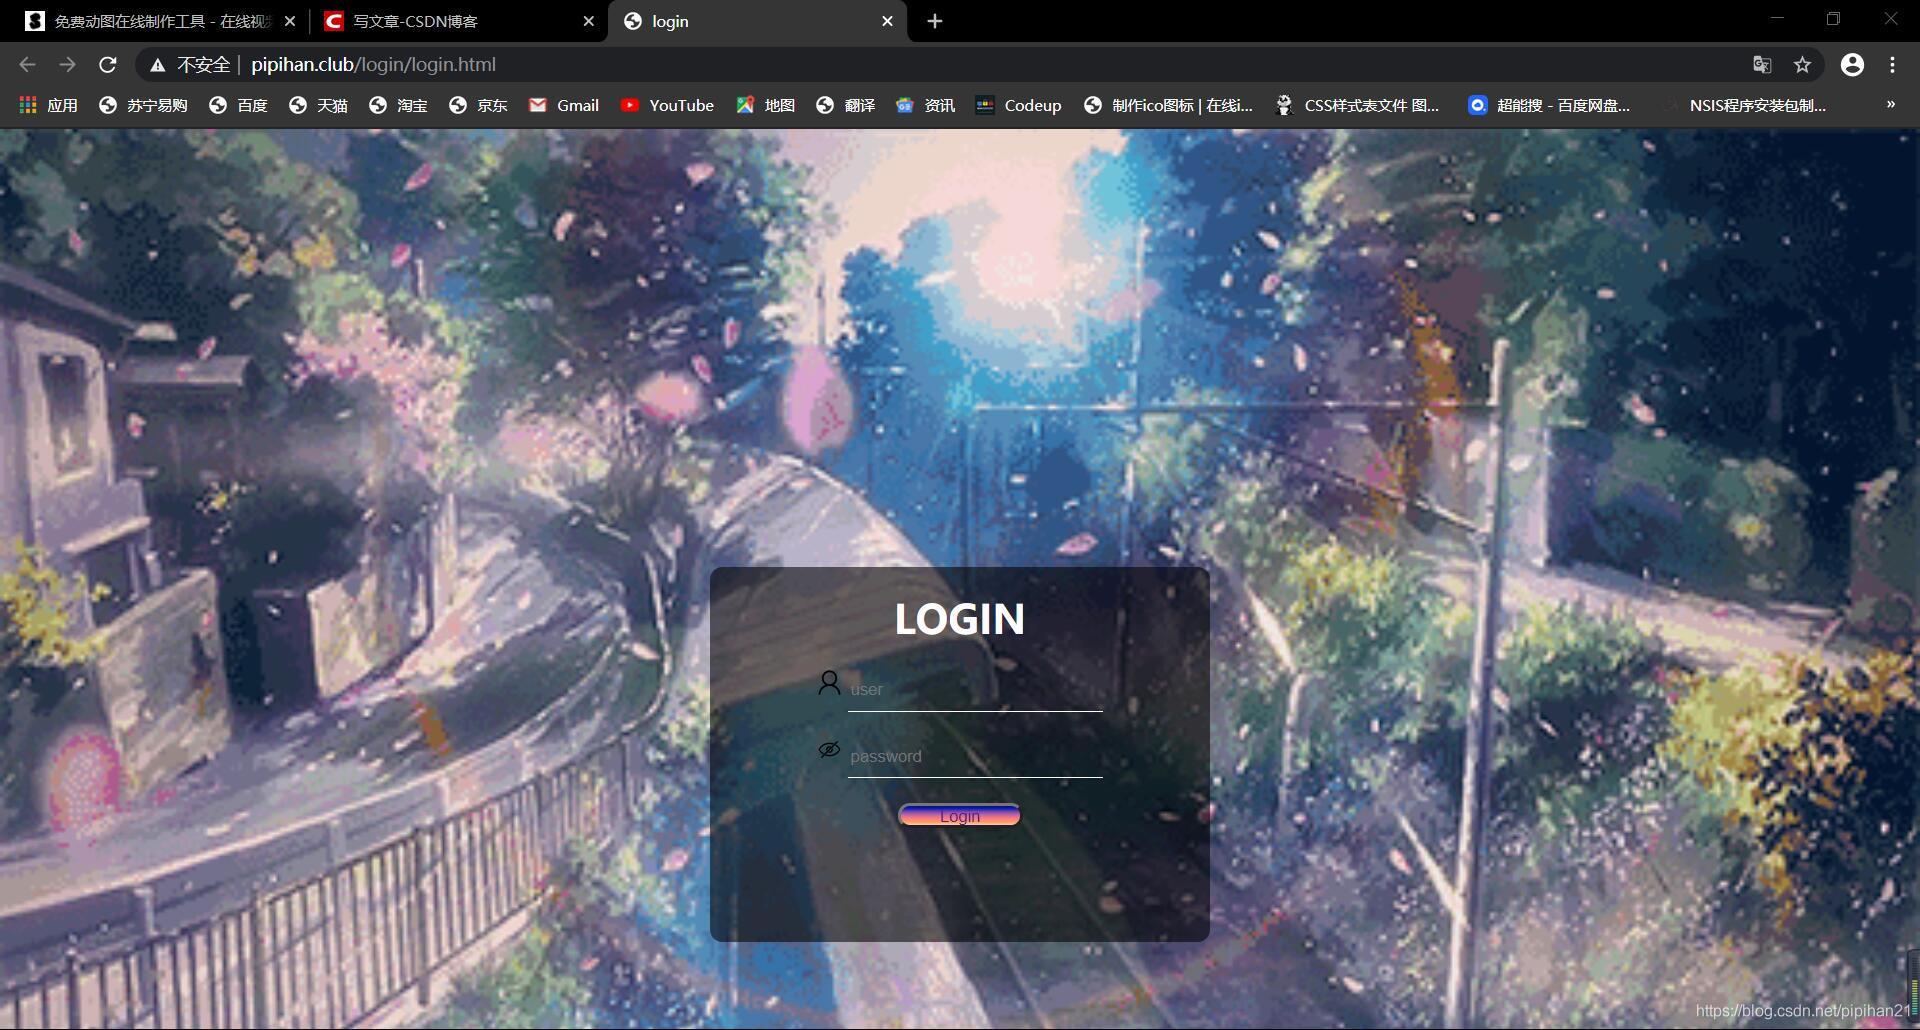Image resolution: width=1920 pixels, height=1030 pixels.
Task: View the not-secure site warning icon
Action: pyautogui.click(x=157, y=65)
